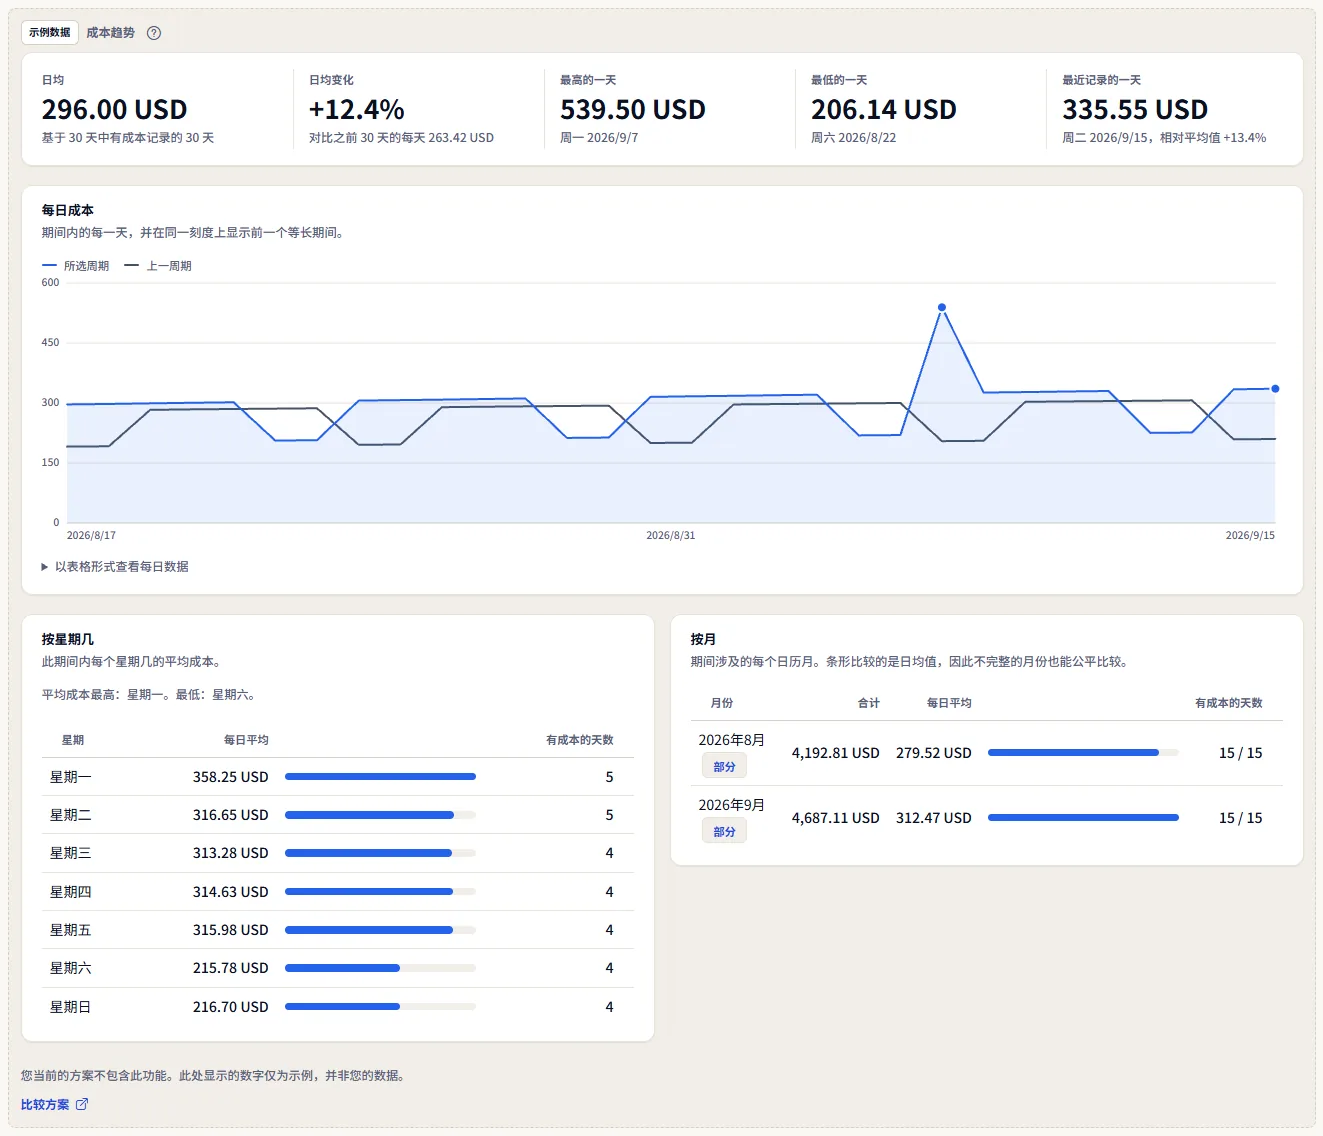Click the 星期 column header
The width and height of the screenshot is (1323, 1136).
[73, 740]
